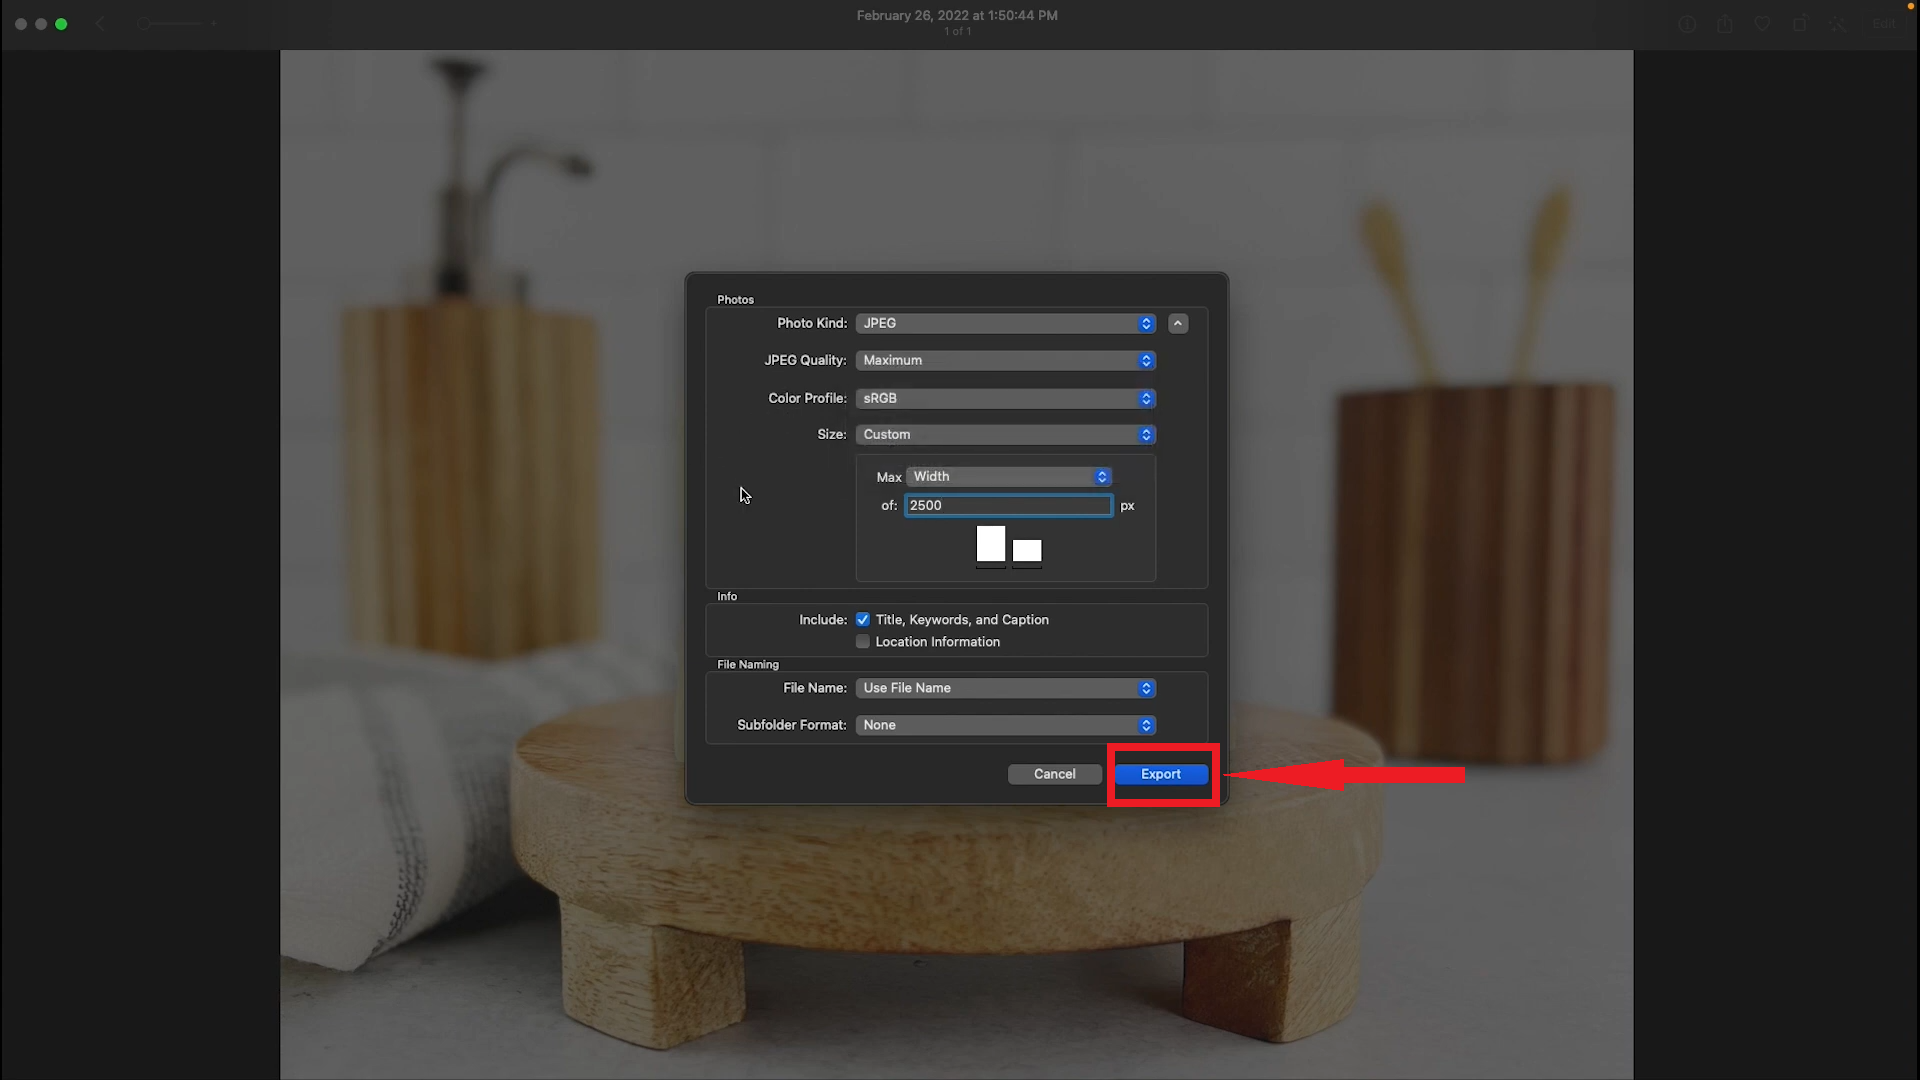Apply Auto Enhance with the magic wand
The width and height of the screenshot is (1920, 1080).
tap(1838, 24)
